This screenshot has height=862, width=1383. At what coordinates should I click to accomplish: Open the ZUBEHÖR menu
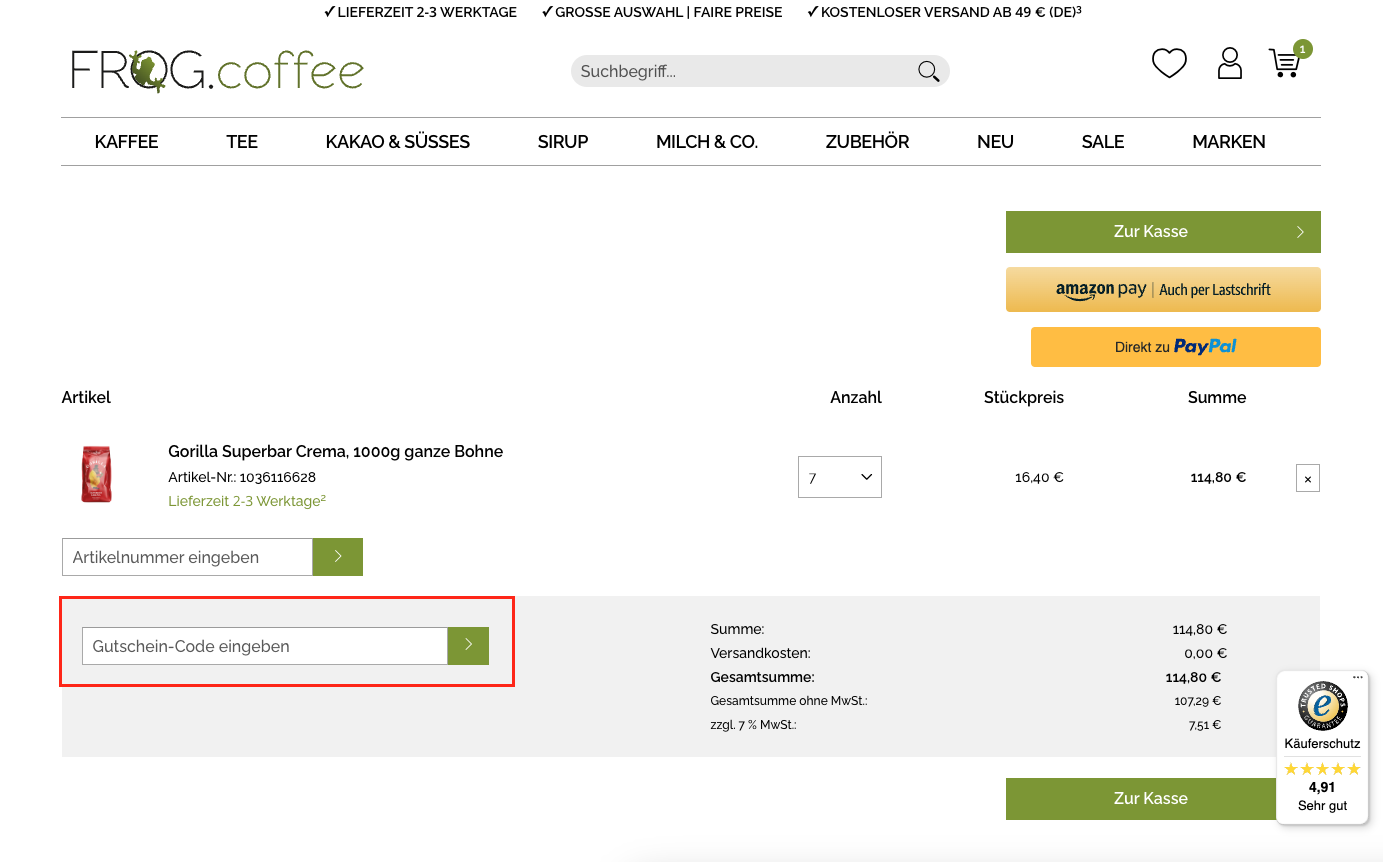(867, 142)
